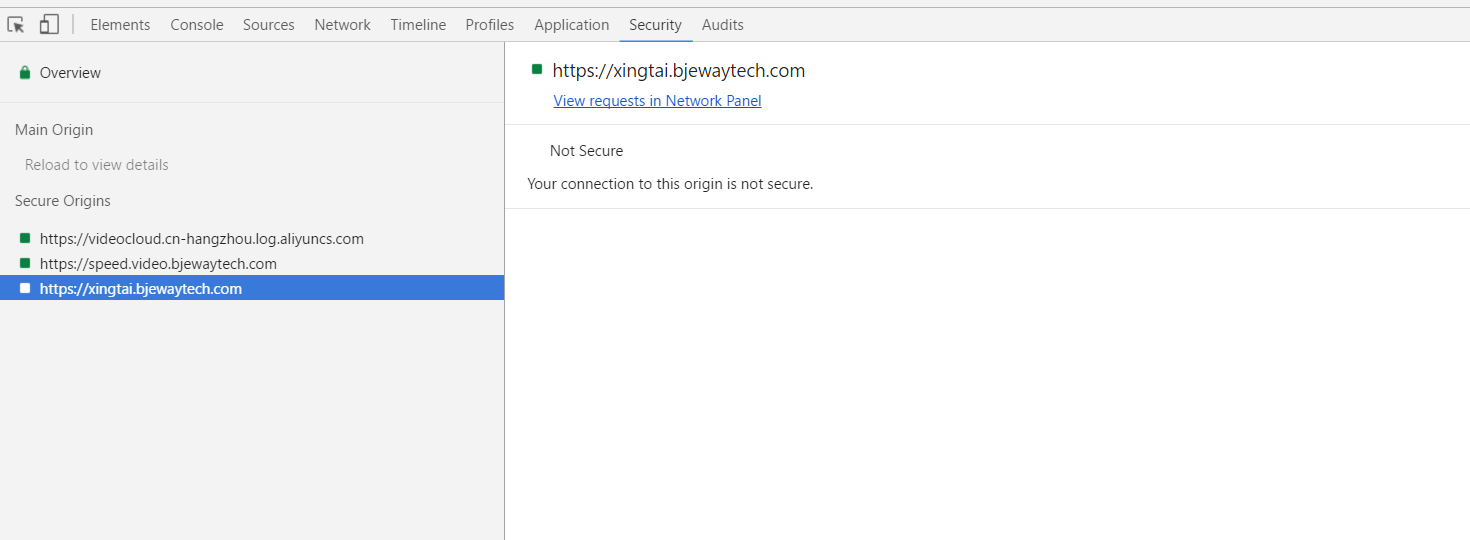Show the Application tab
The height and width of the screenshot is (540, 1470).
tap(572, 25)
